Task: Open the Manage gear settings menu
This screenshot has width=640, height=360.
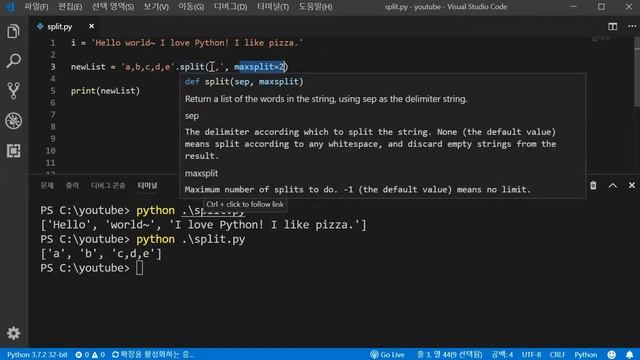Action: (x=13, y=333)
